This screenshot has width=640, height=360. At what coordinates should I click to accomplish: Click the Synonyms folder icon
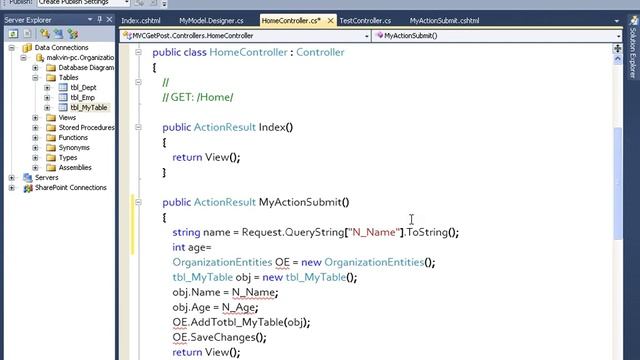click(x=51, y=148)
